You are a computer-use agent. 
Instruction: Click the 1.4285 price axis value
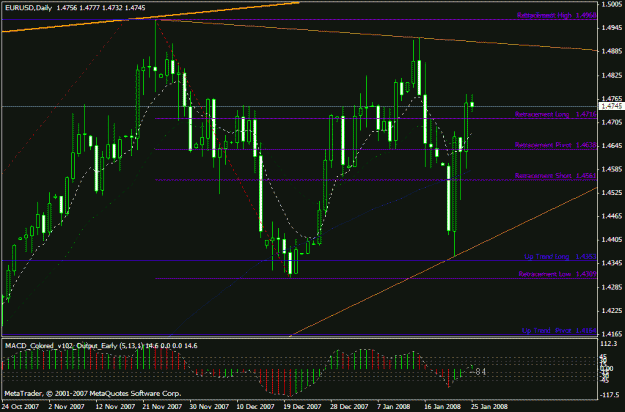(x=612, y=287)
